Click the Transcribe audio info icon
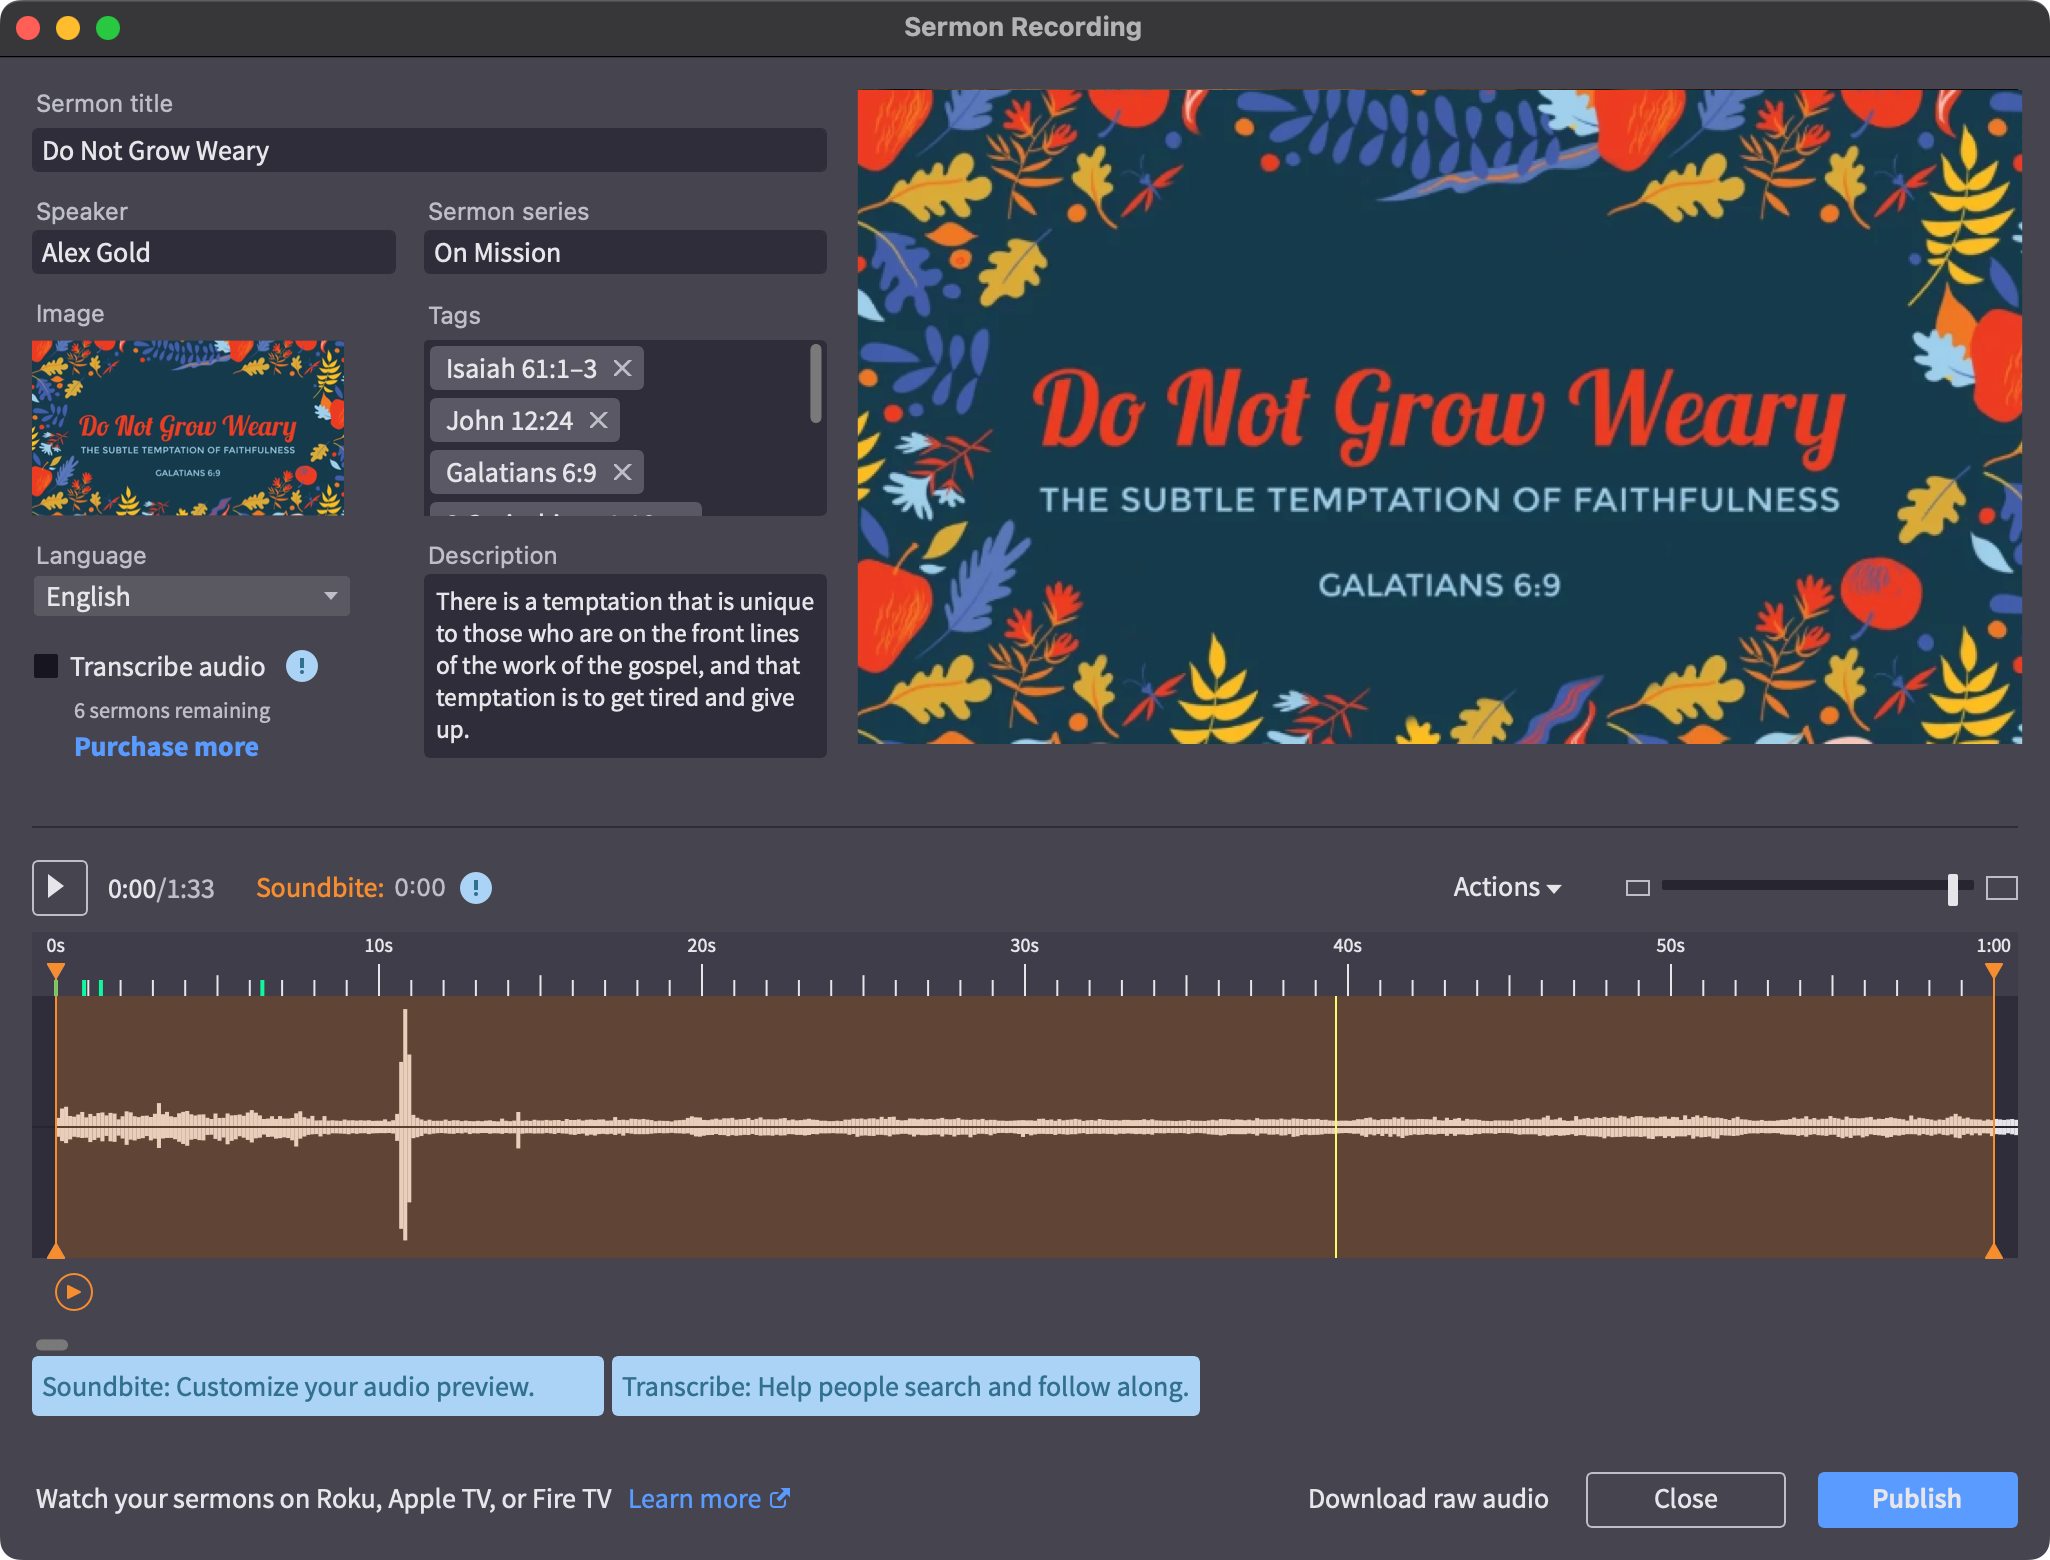The image size is (2050, 1560). point(302,666)
